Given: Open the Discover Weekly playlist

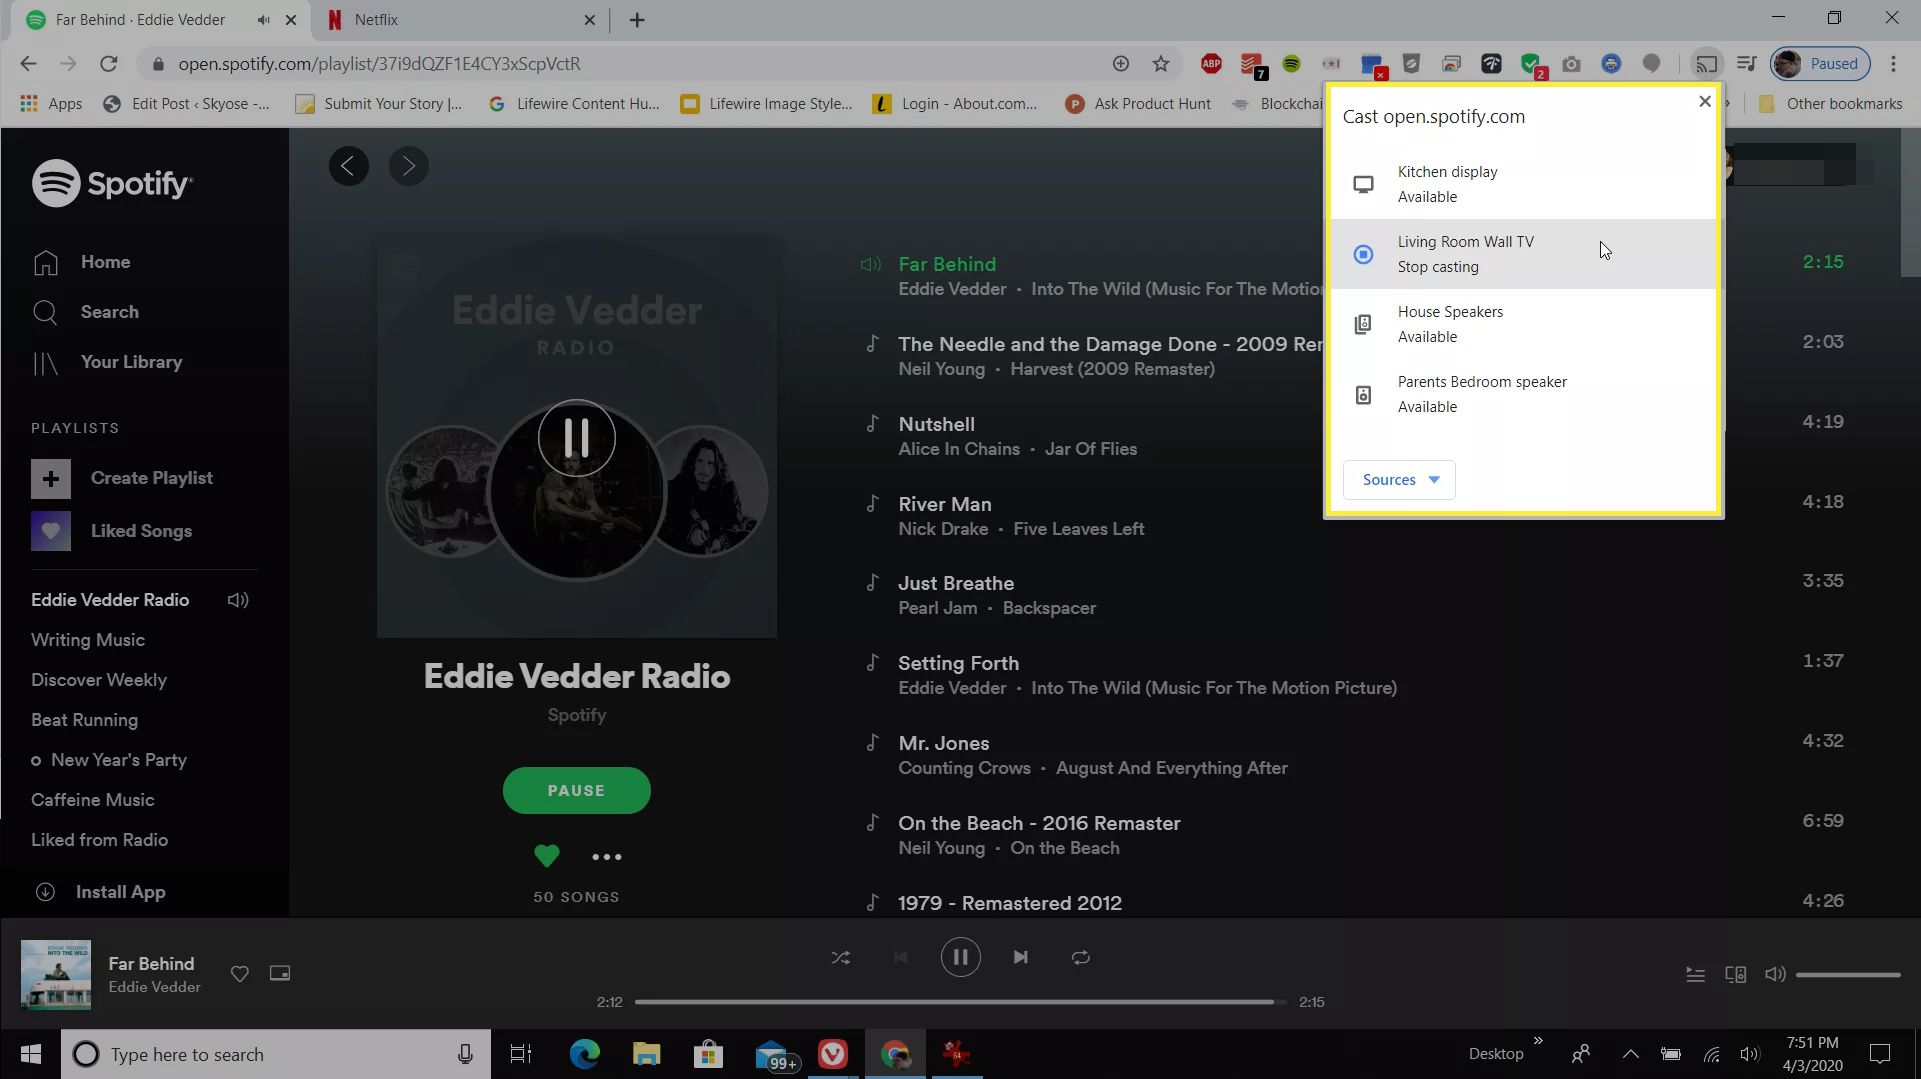Looking at the screenshot, I should [x=99, y=680].
